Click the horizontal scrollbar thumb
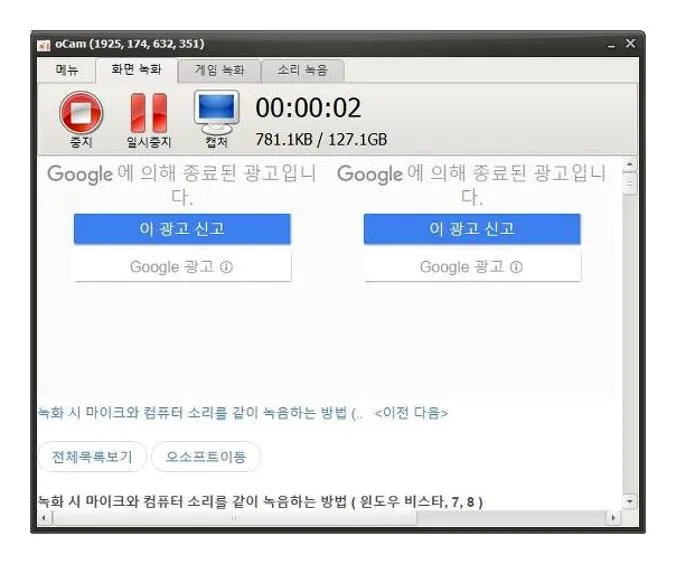 pos(234,517)
